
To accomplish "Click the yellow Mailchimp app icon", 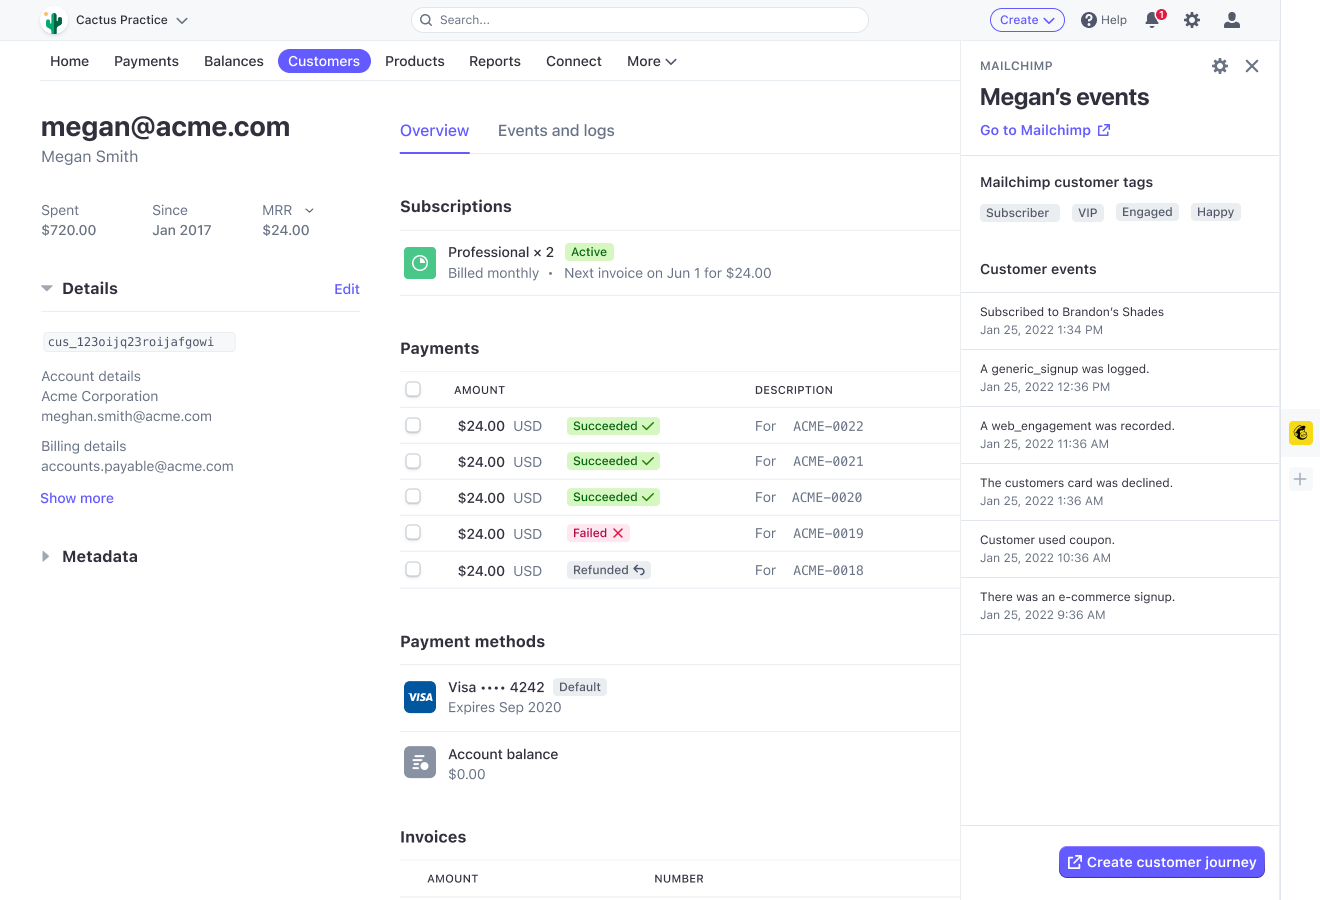I will click(x=1300, y=433).
